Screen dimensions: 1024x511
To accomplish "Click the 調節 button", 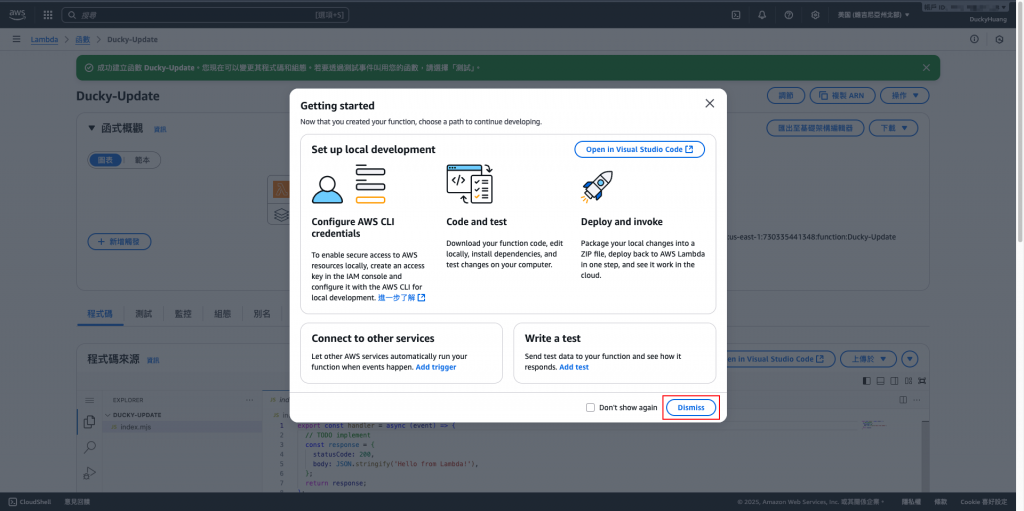I will click(x=786, y=95).
